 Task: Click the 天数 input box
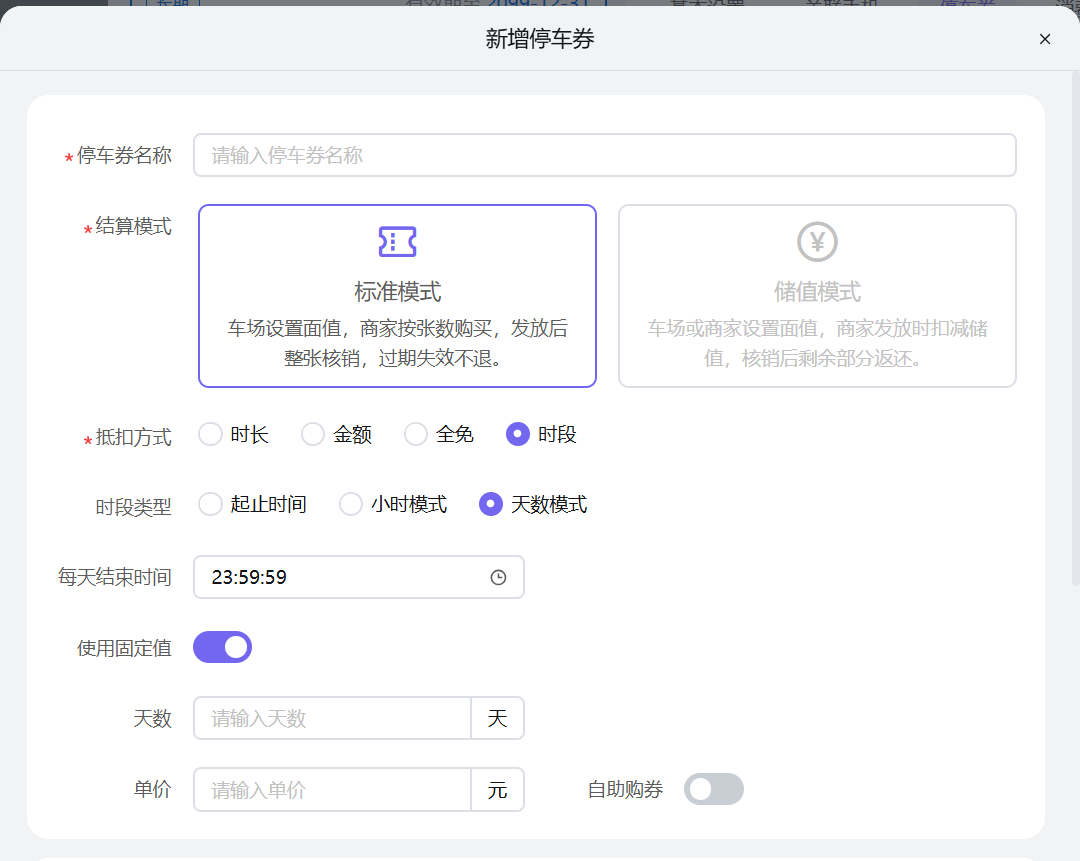tap(332, 718)
